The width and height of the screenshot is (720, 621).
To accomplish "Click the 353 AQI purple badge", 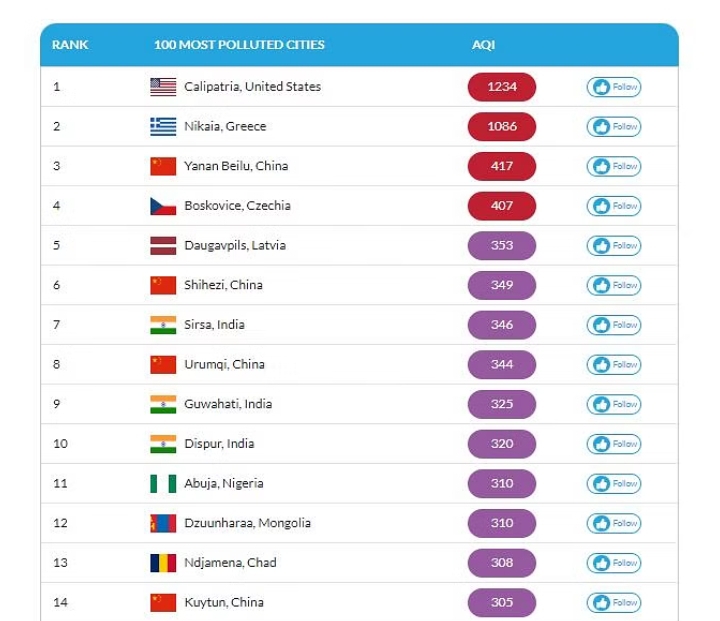I will (502, 246).
